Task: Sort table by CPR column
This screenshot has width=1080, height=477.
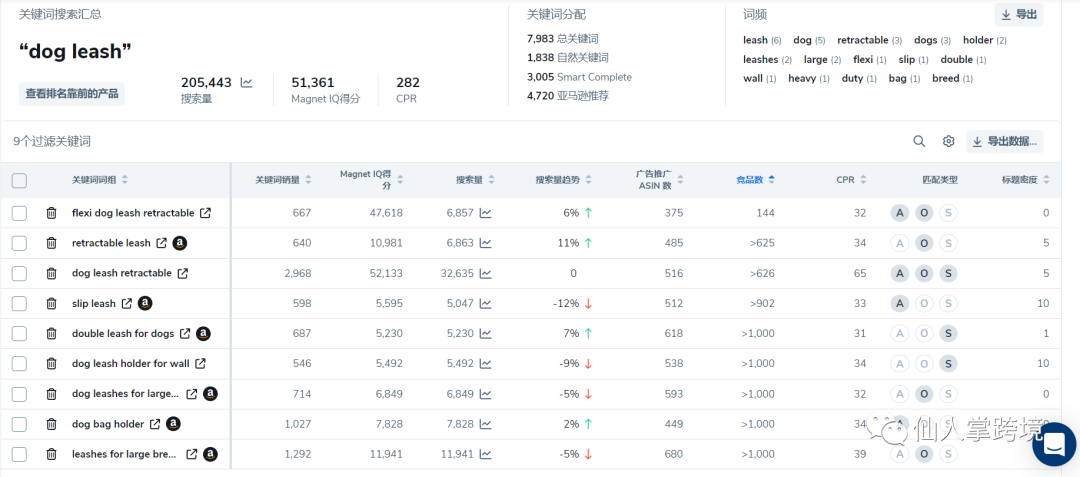Action: 851,180
